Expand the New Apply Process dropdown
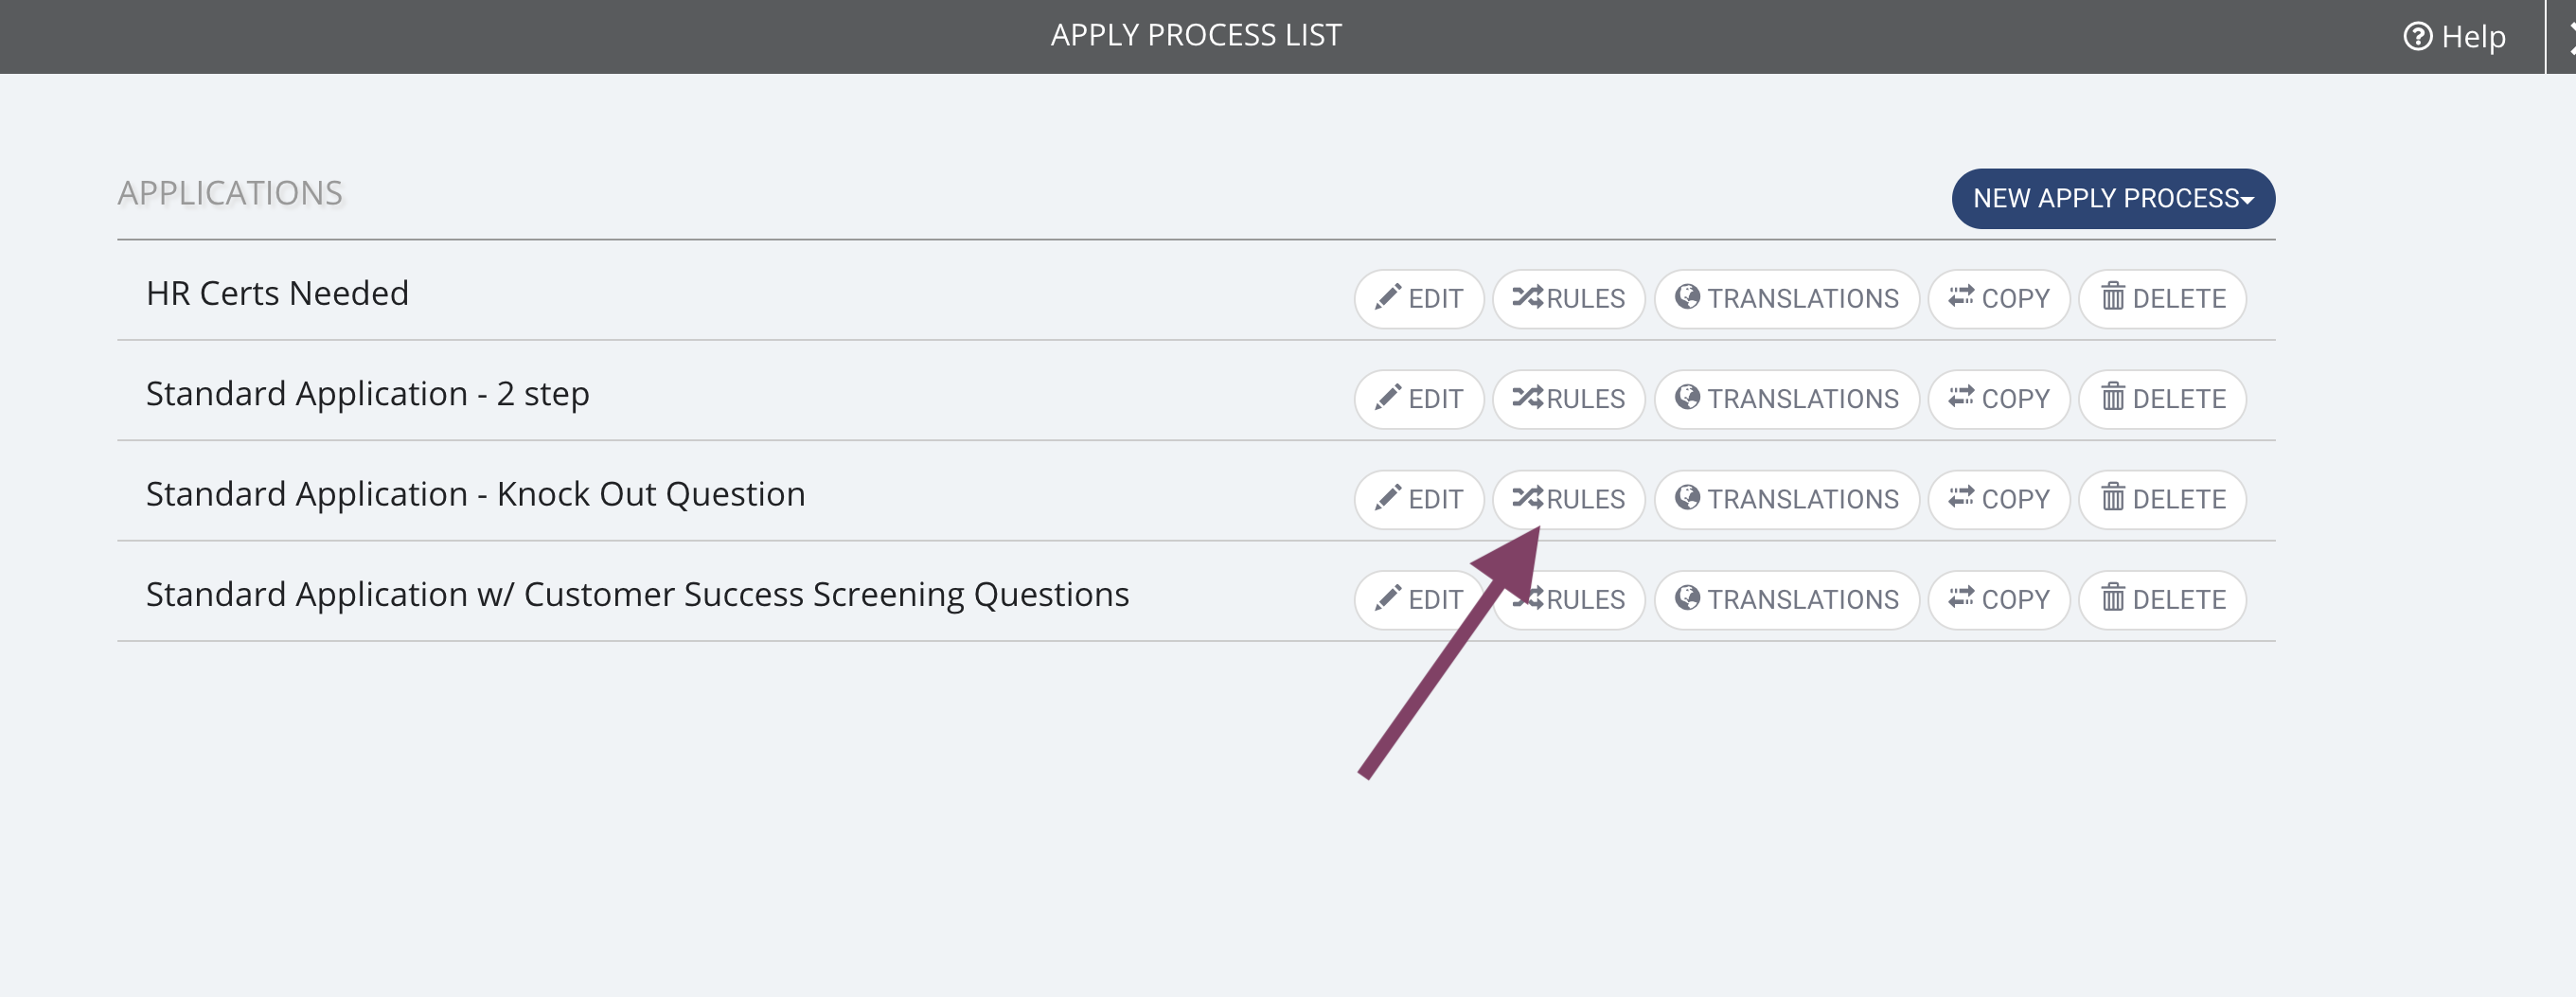Viewport: 2576px width, 997px height. click(2112, 198)
